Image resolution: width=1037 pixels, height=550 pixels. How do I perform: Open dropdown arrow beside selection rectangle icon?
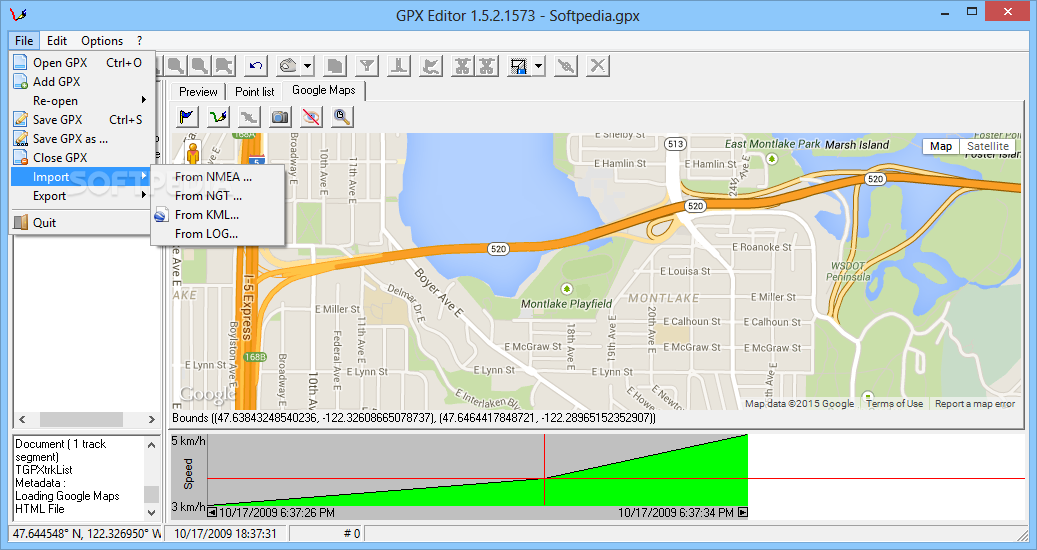pos(538,65)
